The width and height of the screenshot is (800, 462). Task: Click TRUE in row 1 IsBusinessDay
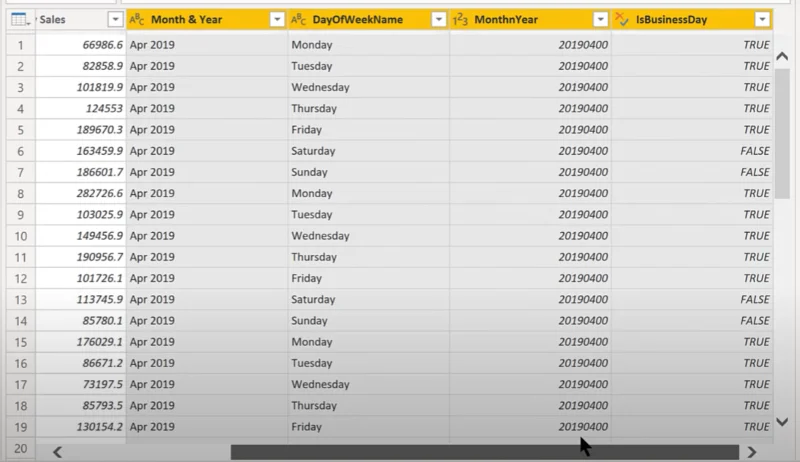[756, 45]
